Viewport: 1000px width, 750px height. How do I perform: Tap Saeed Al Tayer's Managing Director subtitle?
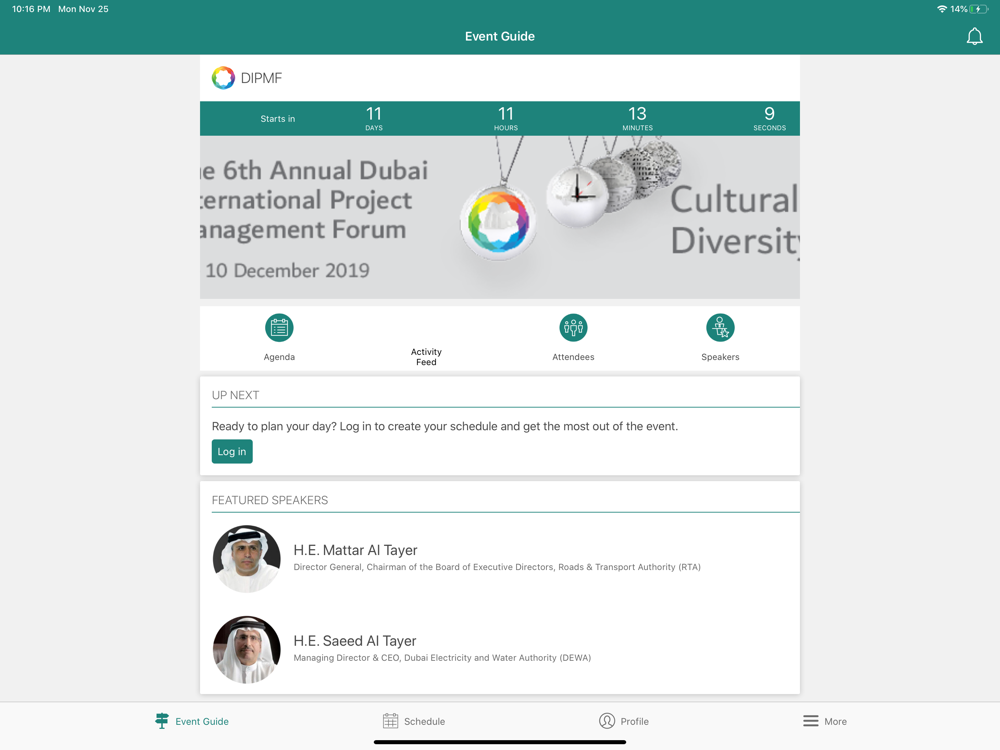(442, 658)
